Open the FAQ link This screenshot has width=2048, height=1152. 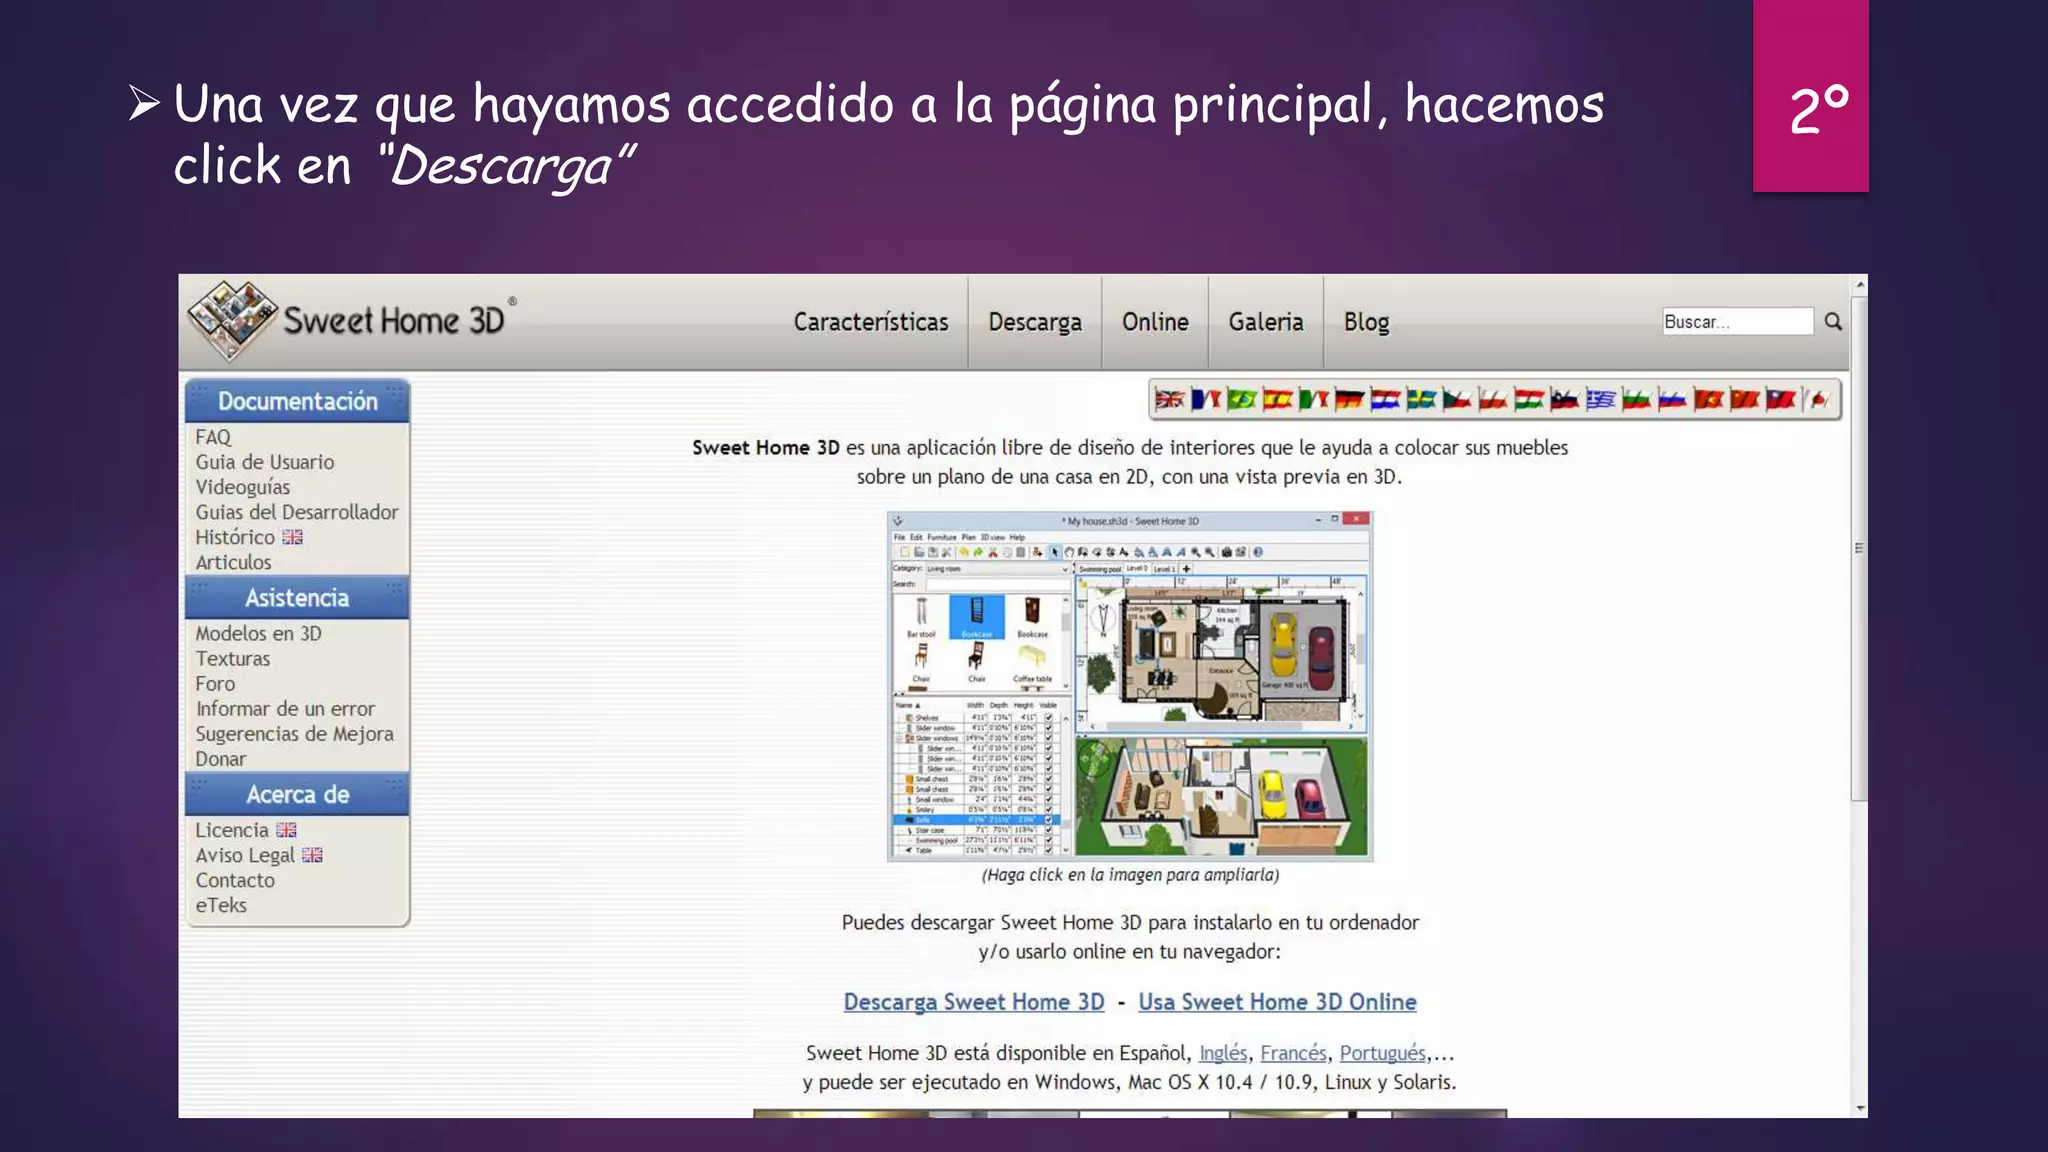pyautogui.click(x=213, y=437)
